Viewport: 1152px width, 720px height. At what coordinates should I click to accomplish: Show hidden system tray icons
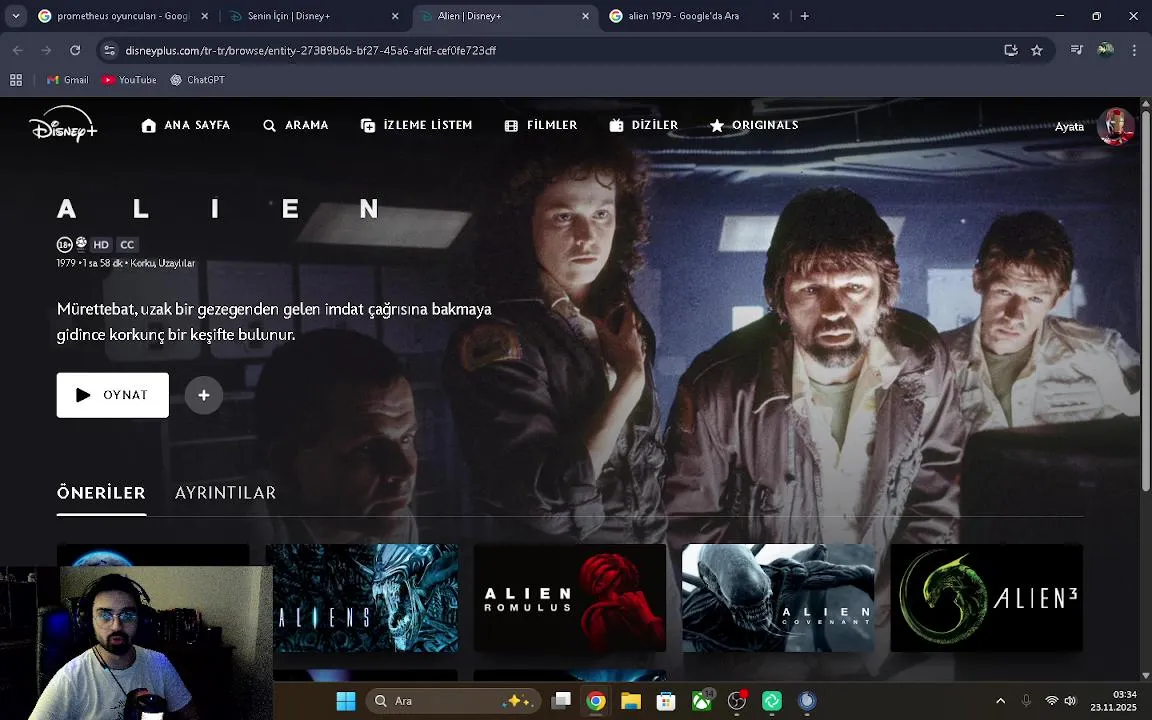click(1000, 701)
